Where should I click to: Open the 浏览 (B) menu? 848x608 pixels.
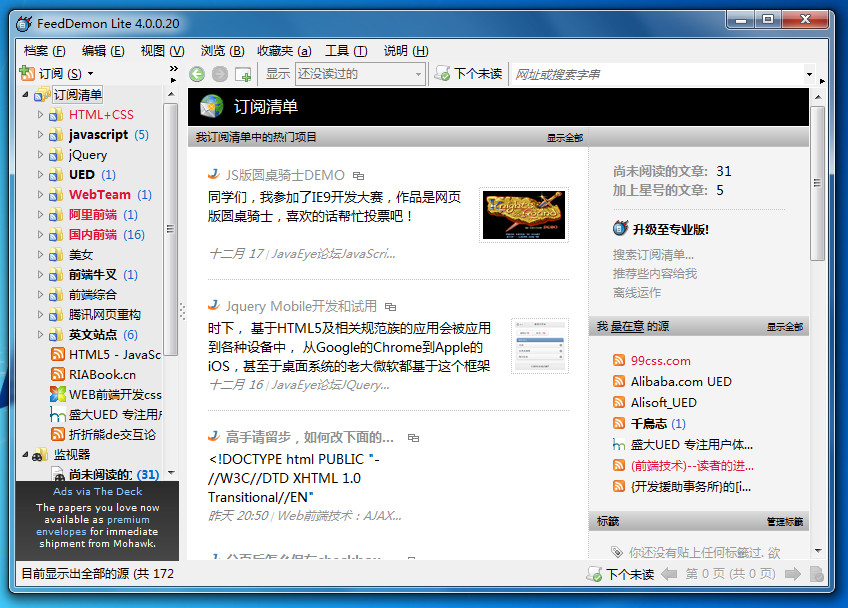[x=222, y=51]
